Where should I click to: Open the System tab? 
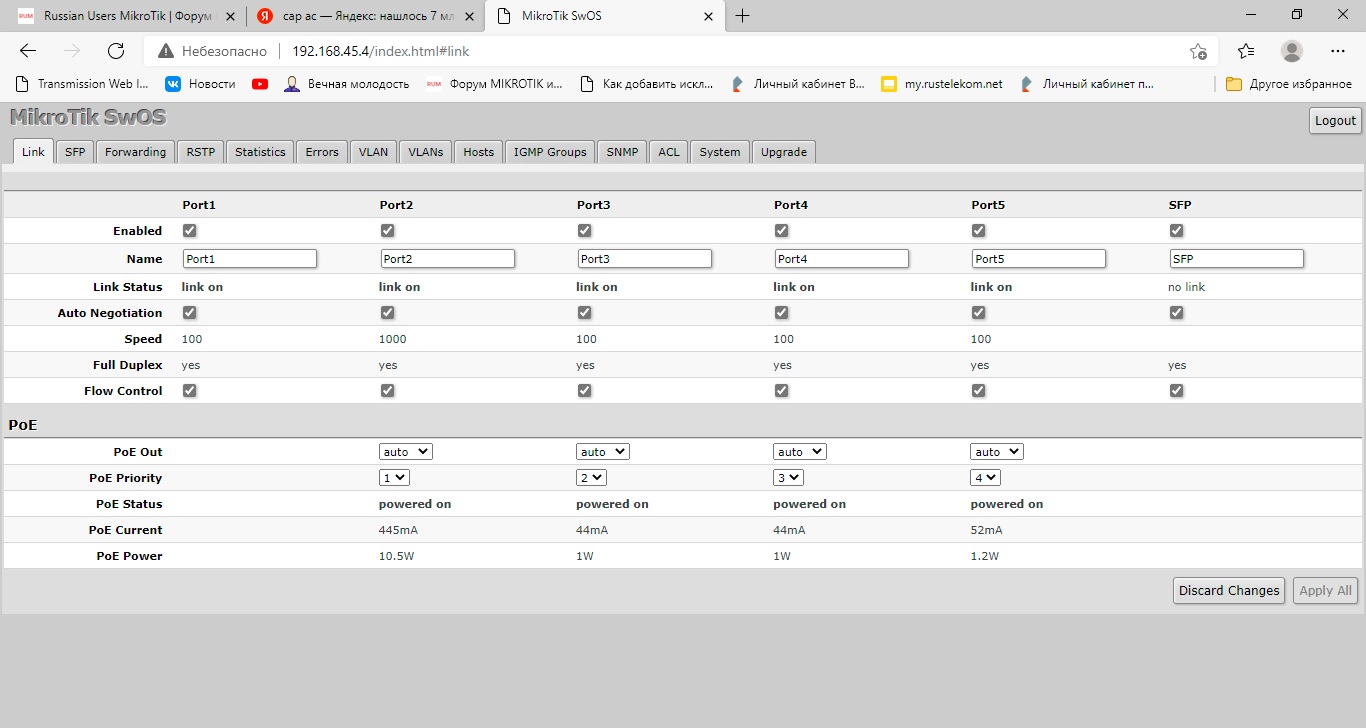coord(720,152)
